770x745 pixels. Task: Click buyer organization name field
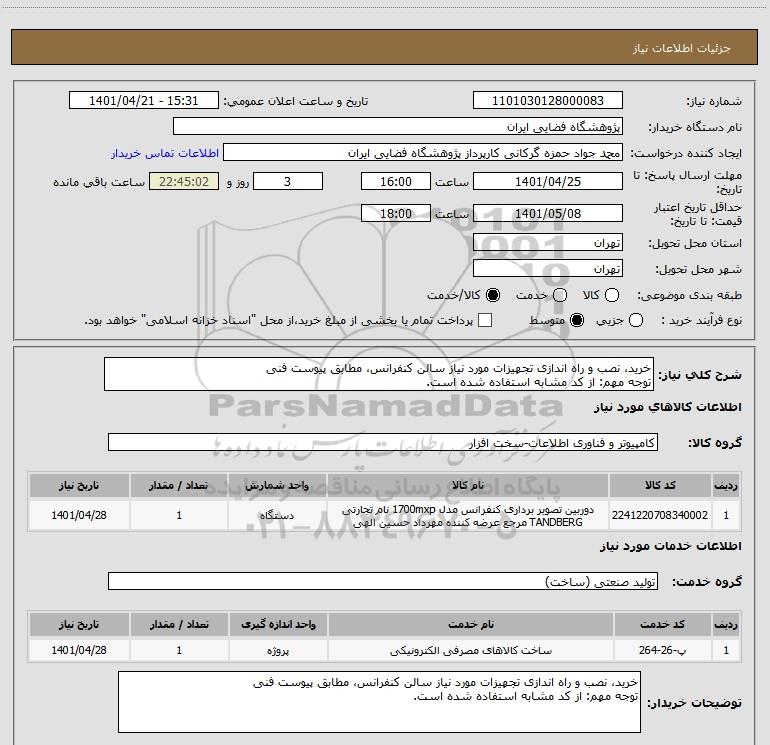pyautogui.click(x=398, y=127)
